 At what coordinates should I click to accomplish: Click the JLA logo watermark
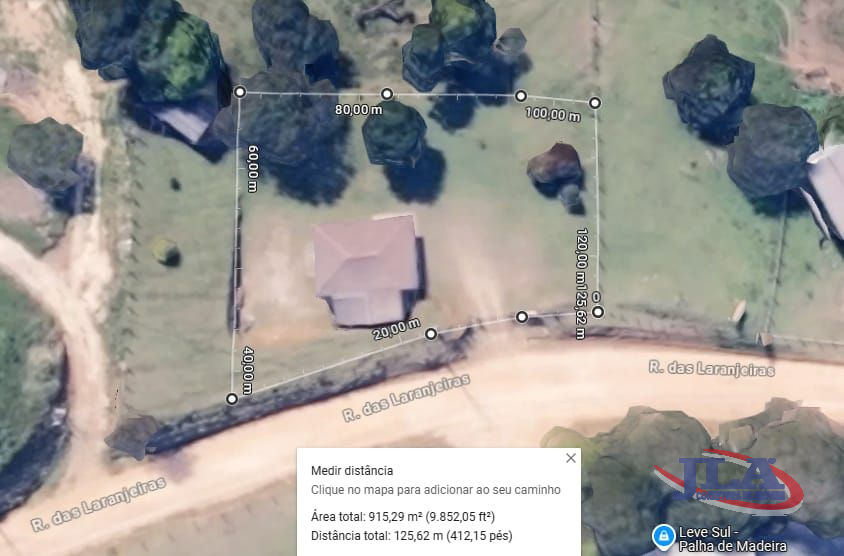(728, 481)
